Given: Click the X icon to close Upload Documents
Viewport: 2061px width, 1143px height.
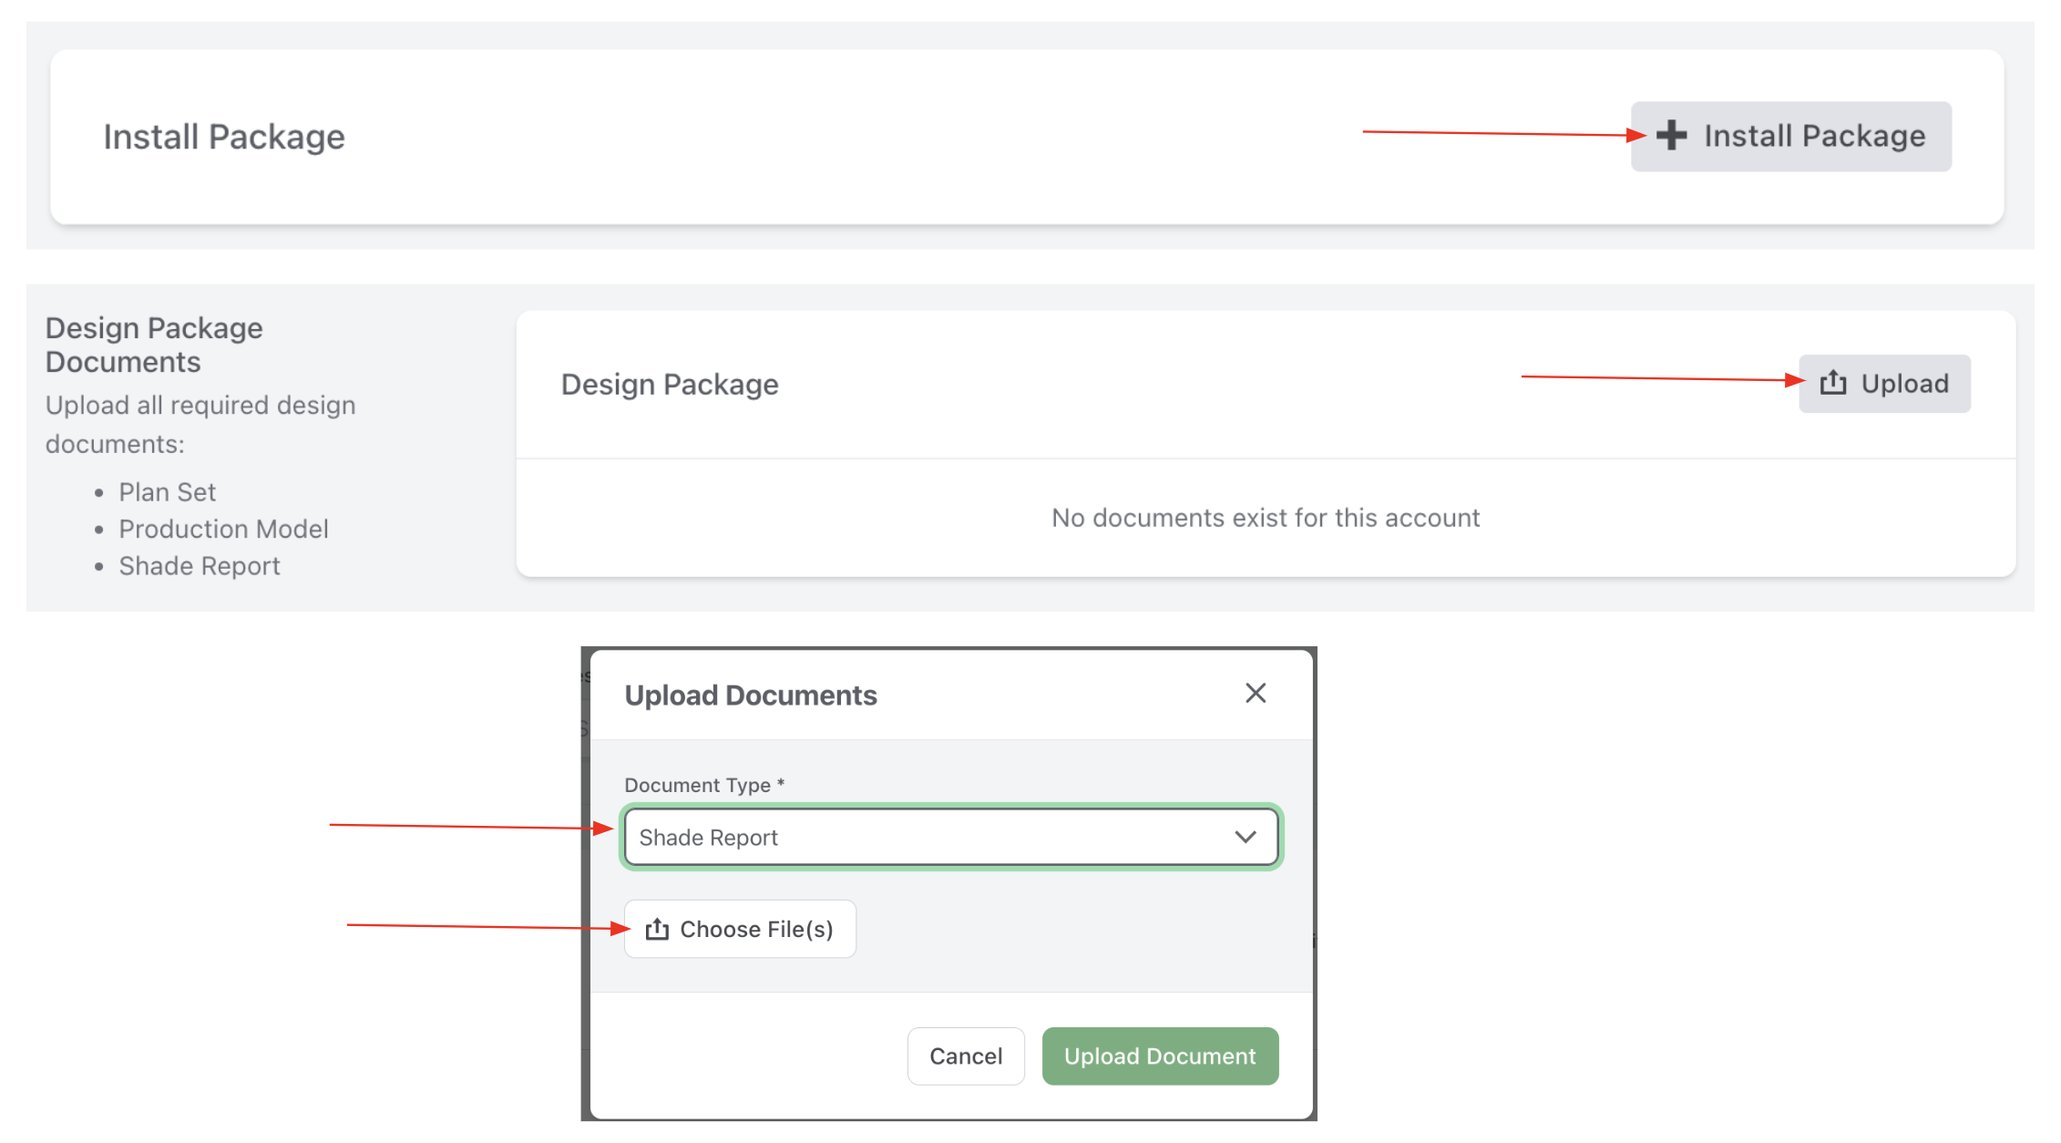Looking at the screenshot, I should (1256, 693).
